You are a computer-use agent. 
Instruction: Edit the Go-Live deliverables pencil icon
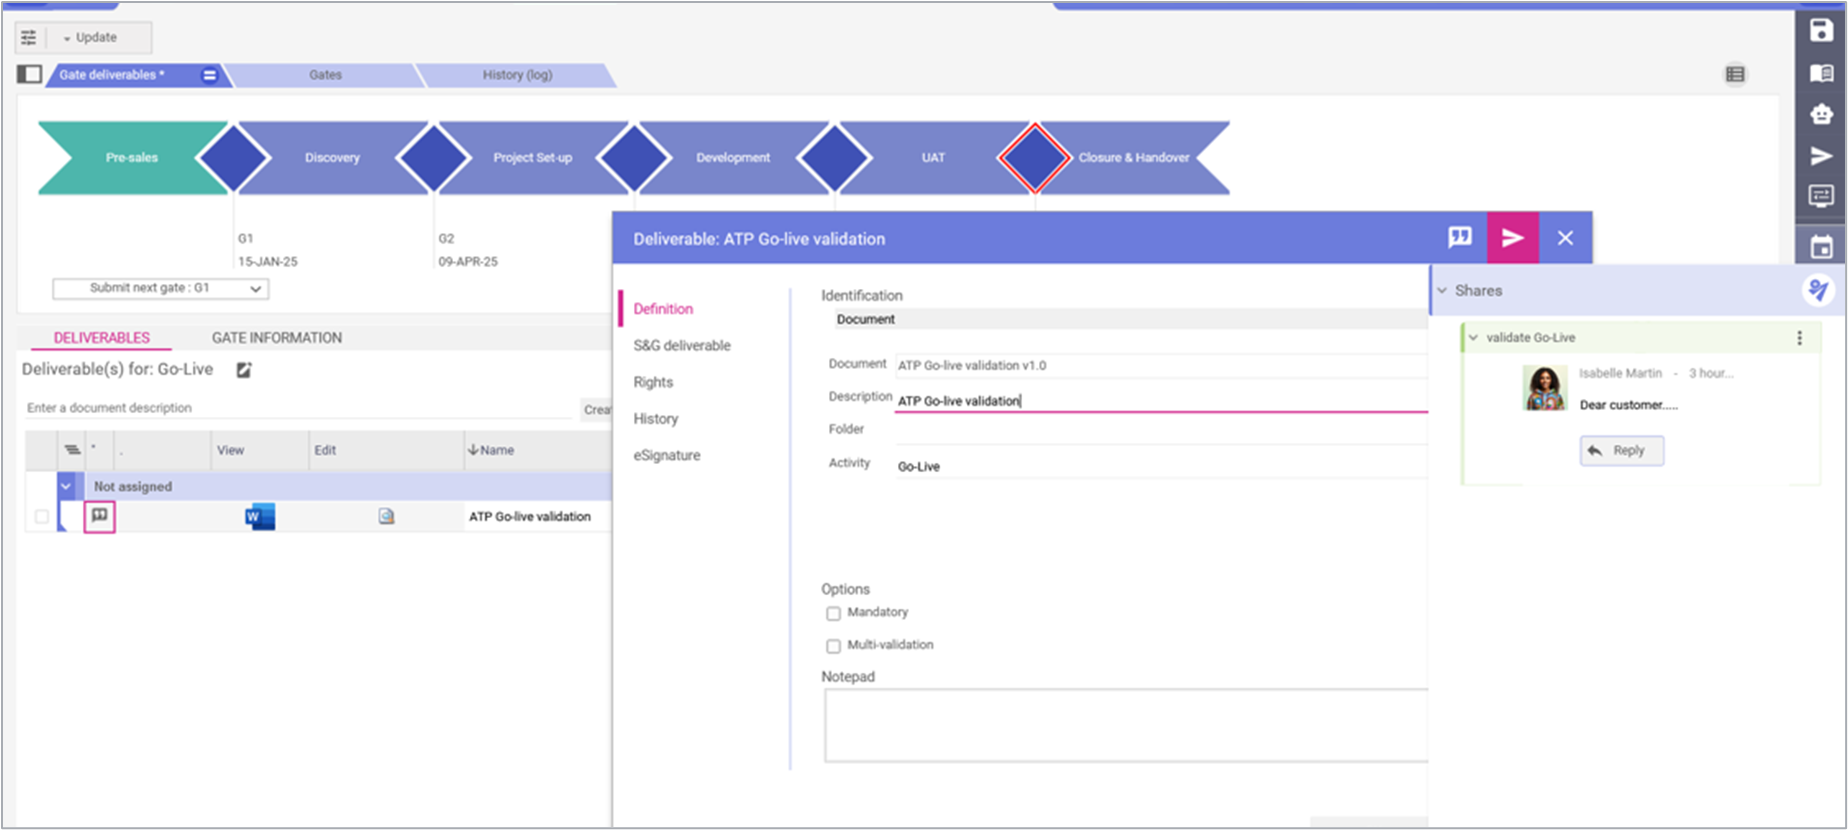[243, 370]
